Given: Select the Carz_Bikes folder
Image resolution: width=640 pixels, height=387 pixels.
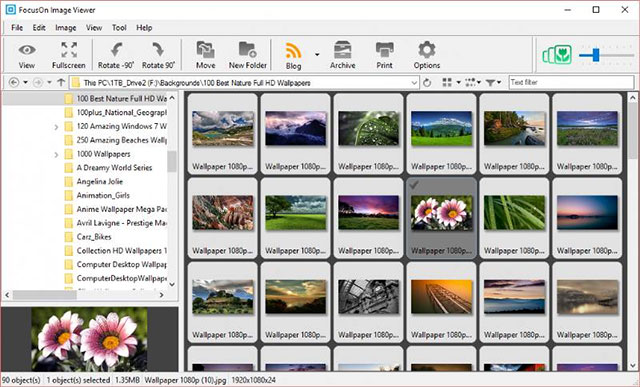Looking at the screenshot, I should (88, 237).
